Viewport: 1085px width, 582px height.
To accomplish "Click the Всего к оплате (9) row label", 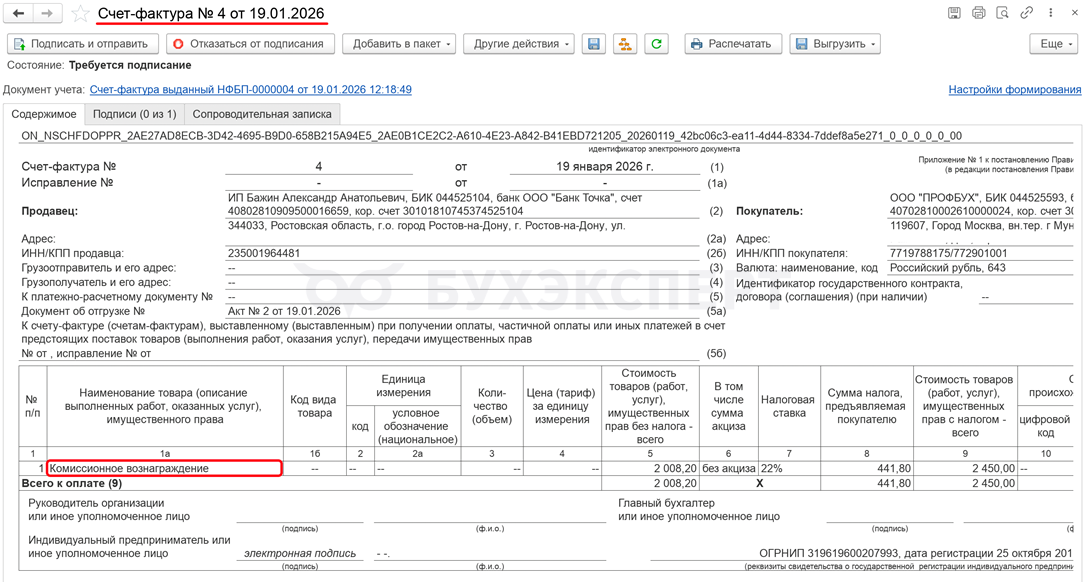I will (x=72, y=483).
